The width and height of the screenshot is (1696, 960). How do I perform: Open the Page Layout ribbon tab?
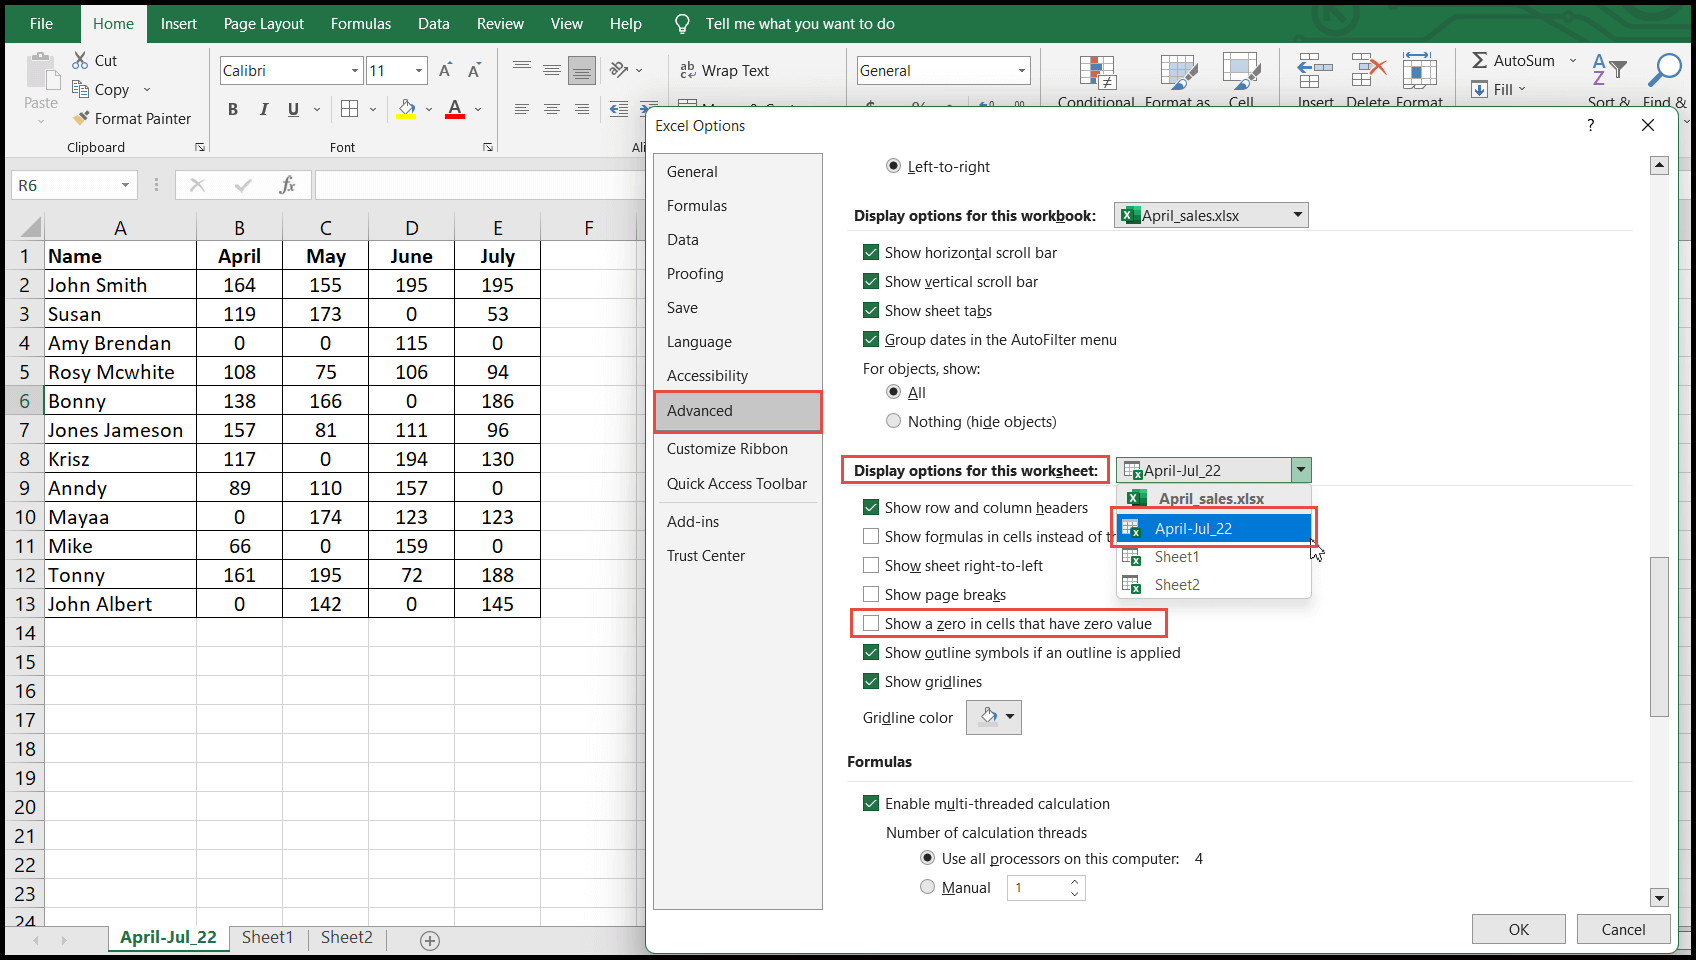[264, 24]
